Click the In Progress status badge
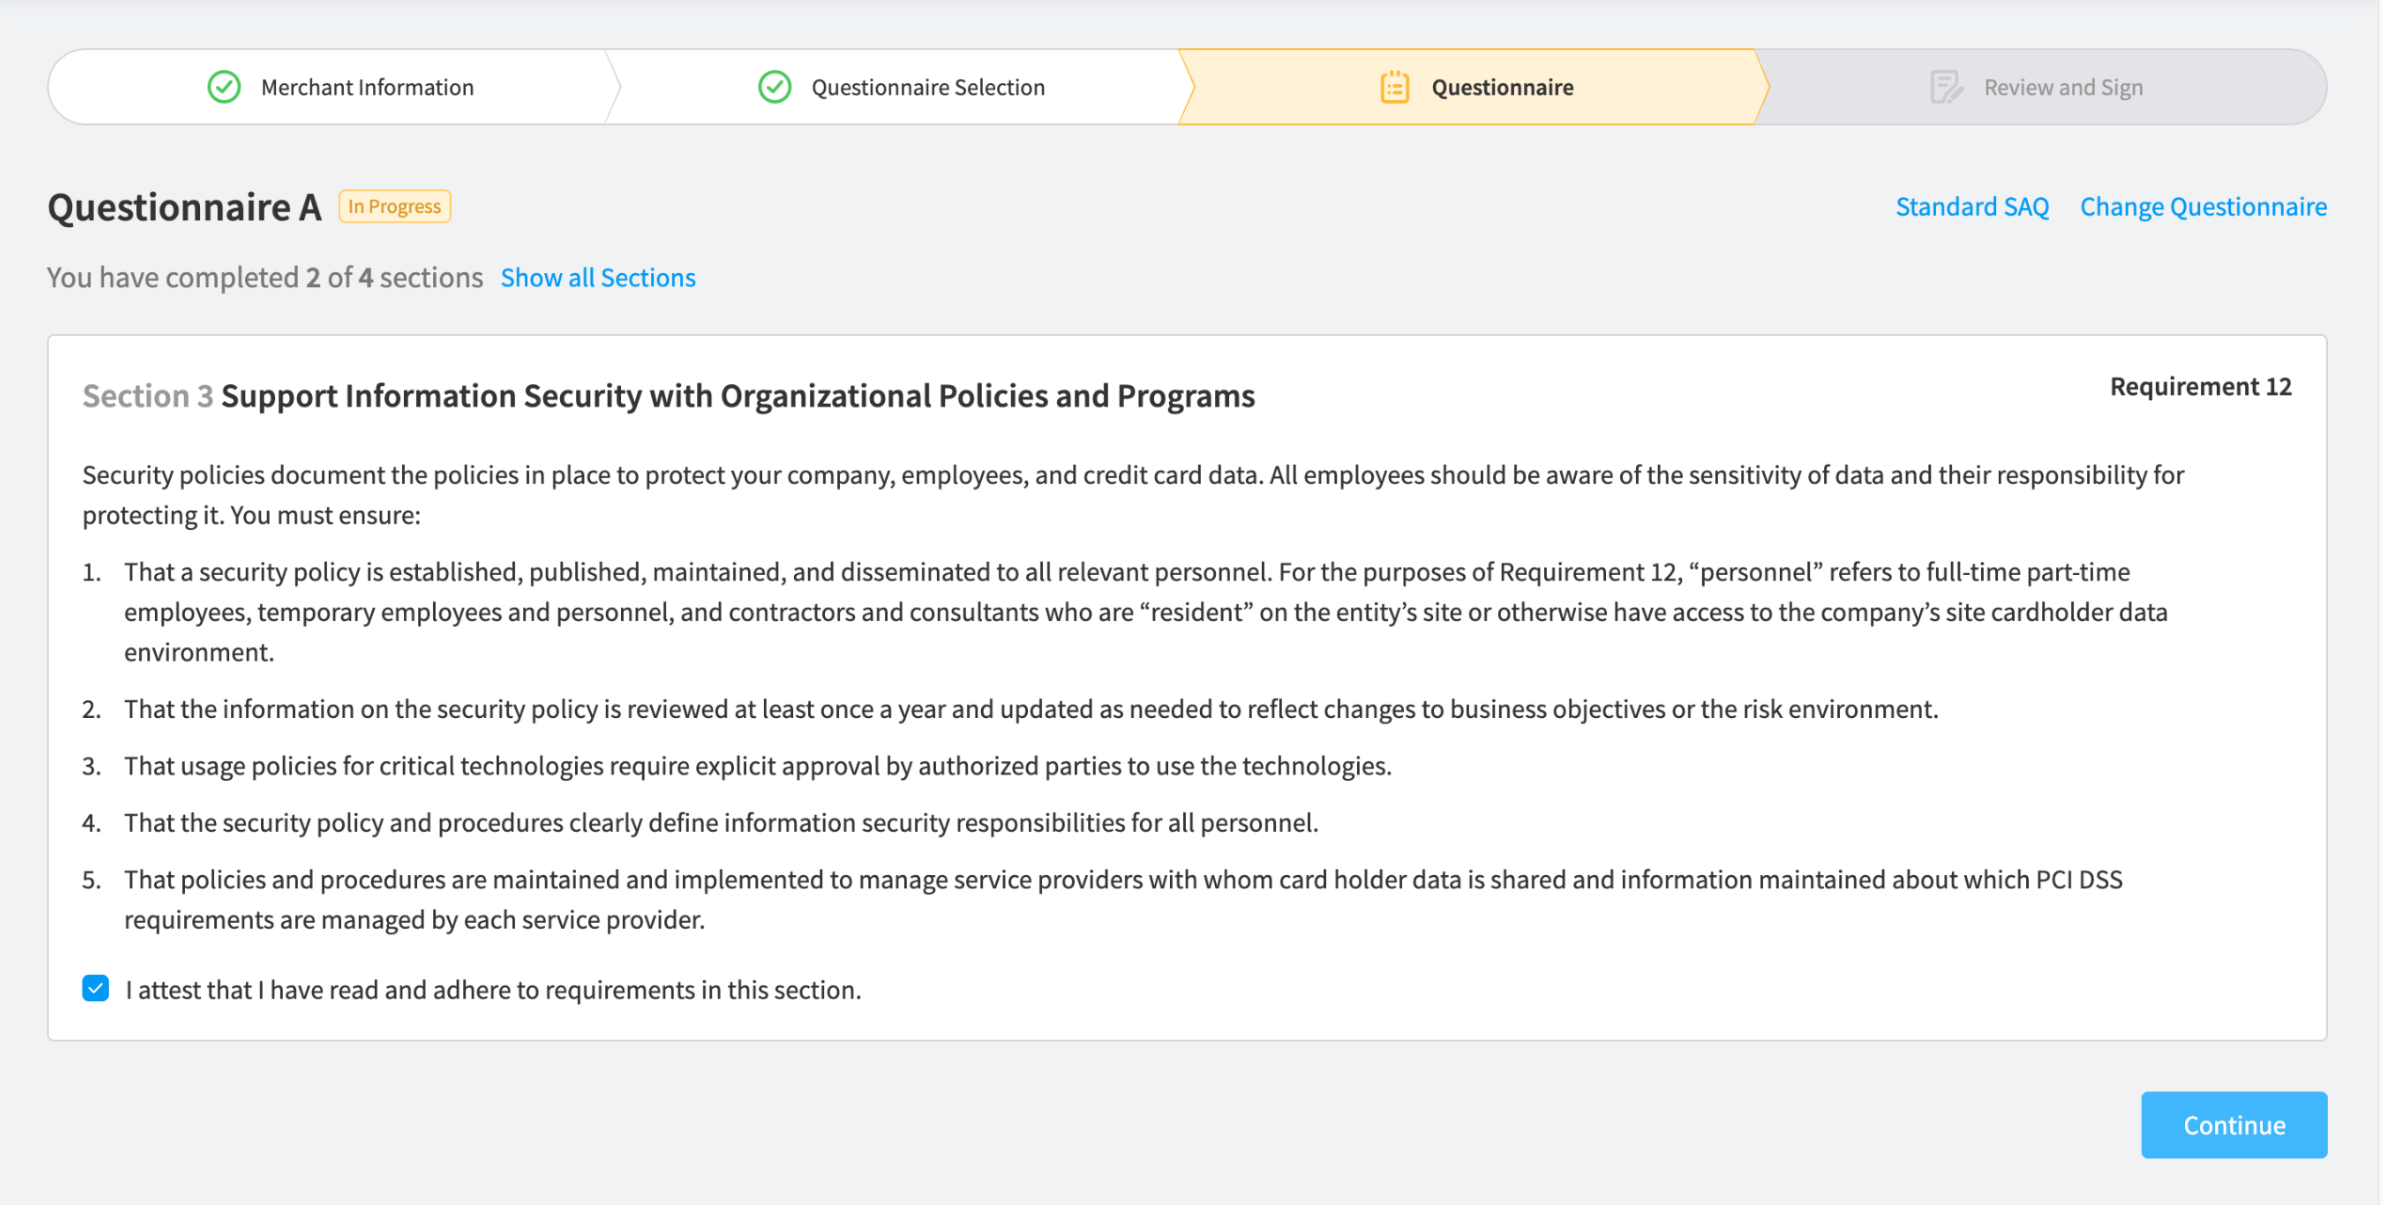This screenshot has width=2383, height=1205. point(395,206)
